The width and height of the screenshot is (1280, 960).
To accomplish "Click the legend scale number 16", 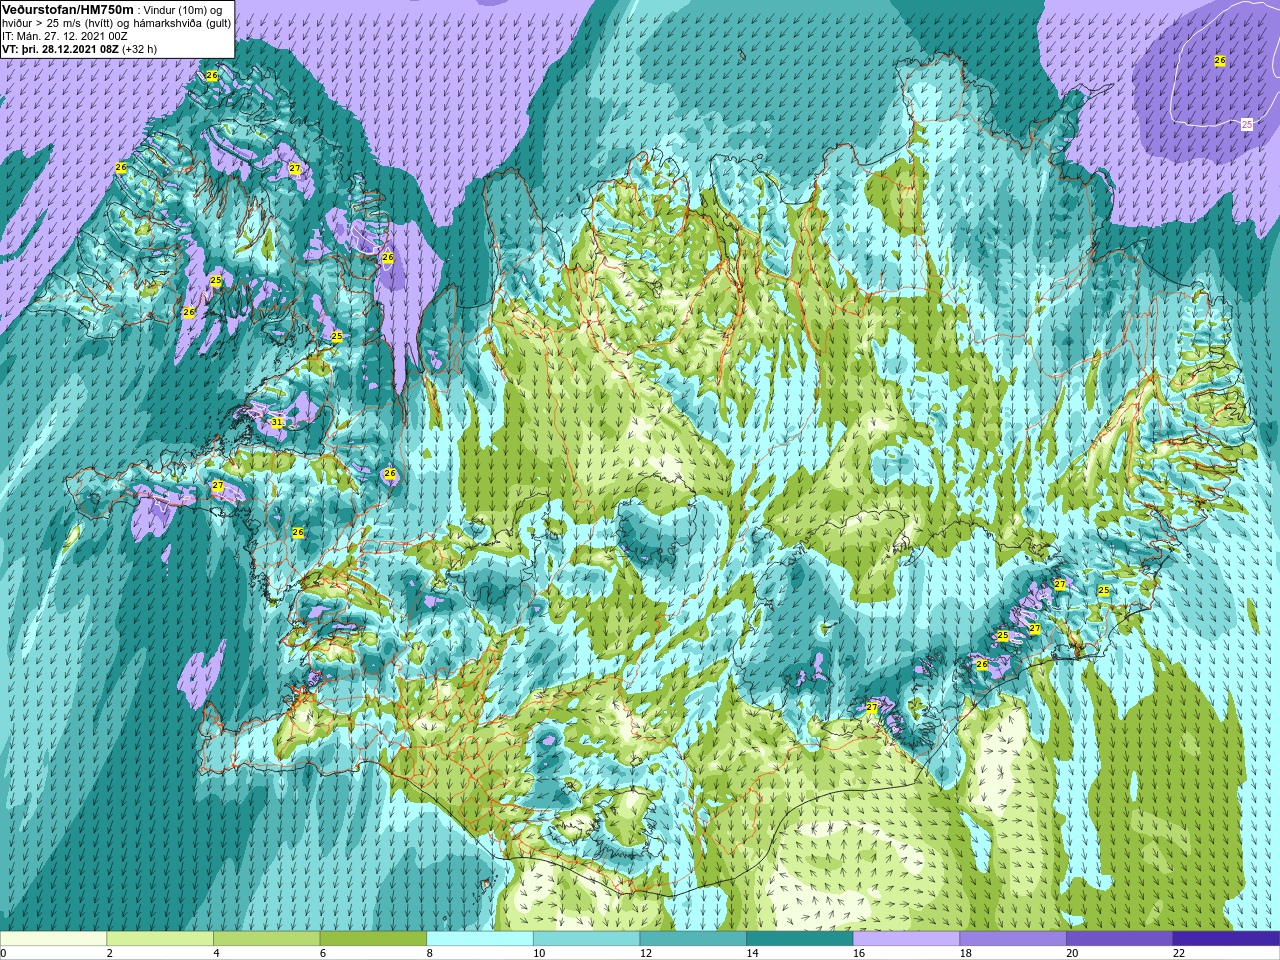I will [x=859, y=953].
